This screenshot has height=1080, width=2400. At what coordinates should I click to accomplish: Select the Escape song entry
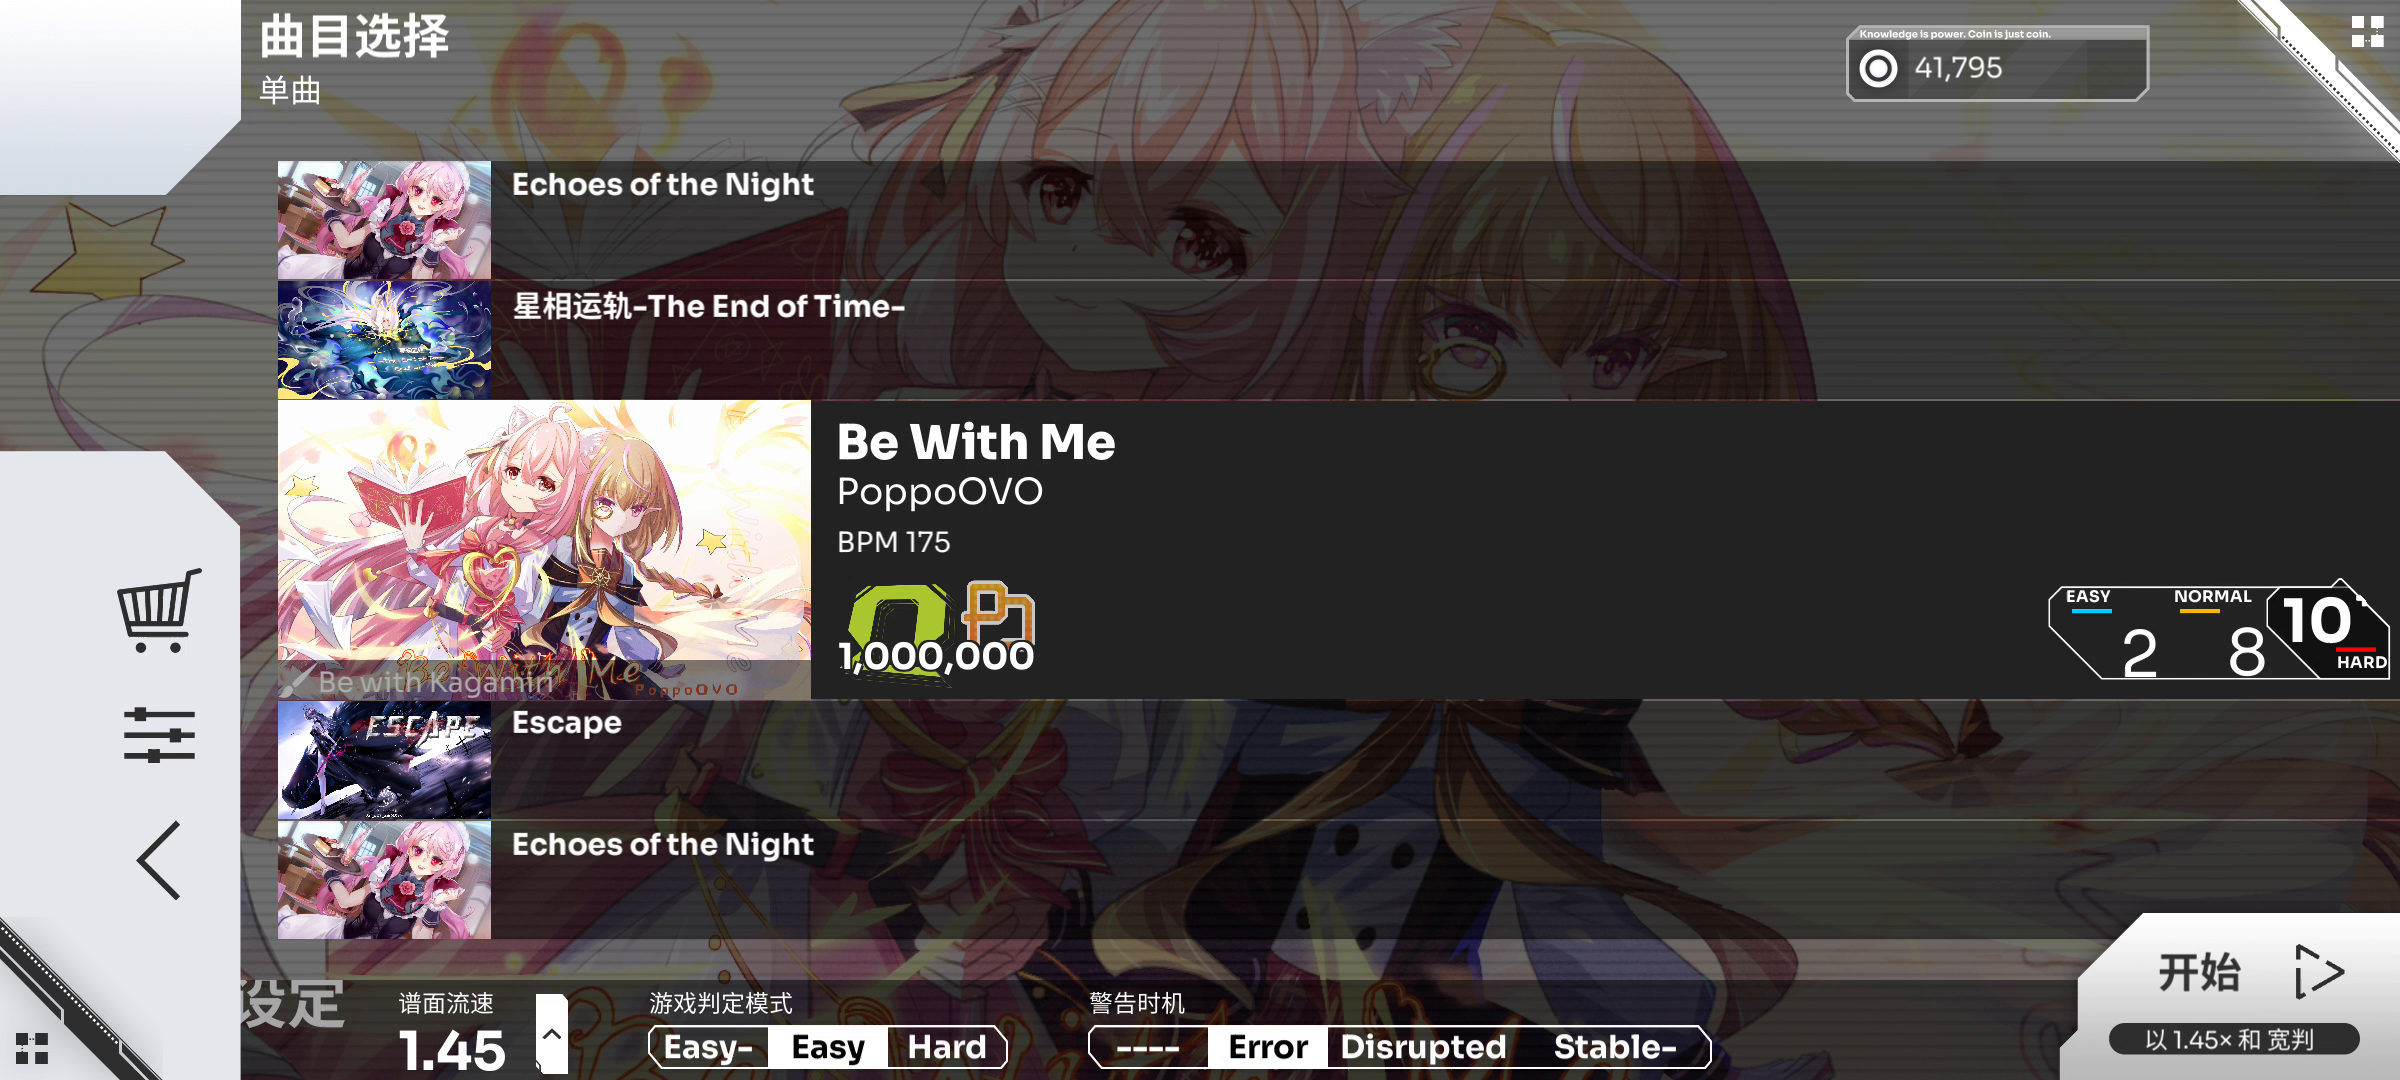click(1339, 760)
